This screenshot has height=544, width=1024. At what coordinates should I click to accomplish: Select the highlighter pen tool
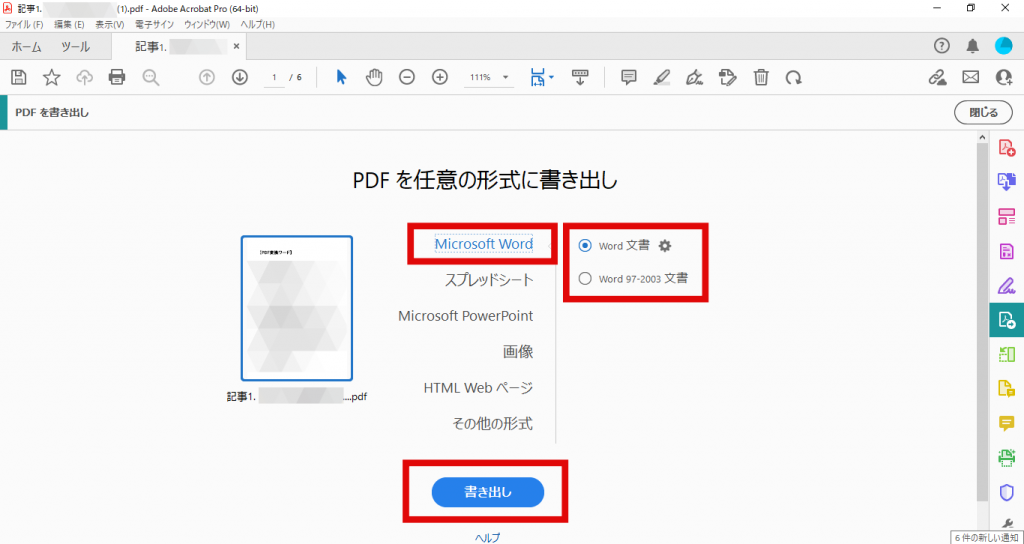coord(662,77)
